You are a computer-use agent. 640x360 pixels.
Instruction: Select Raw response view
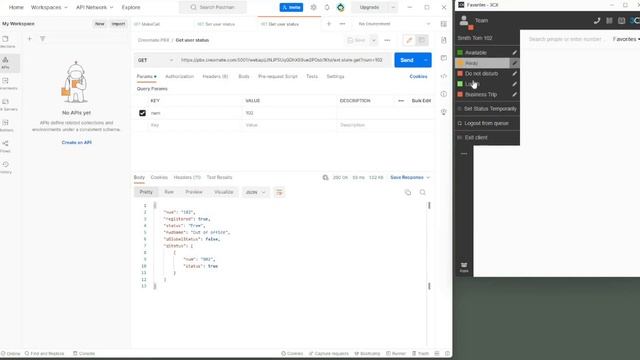click(x=169, y=192)
